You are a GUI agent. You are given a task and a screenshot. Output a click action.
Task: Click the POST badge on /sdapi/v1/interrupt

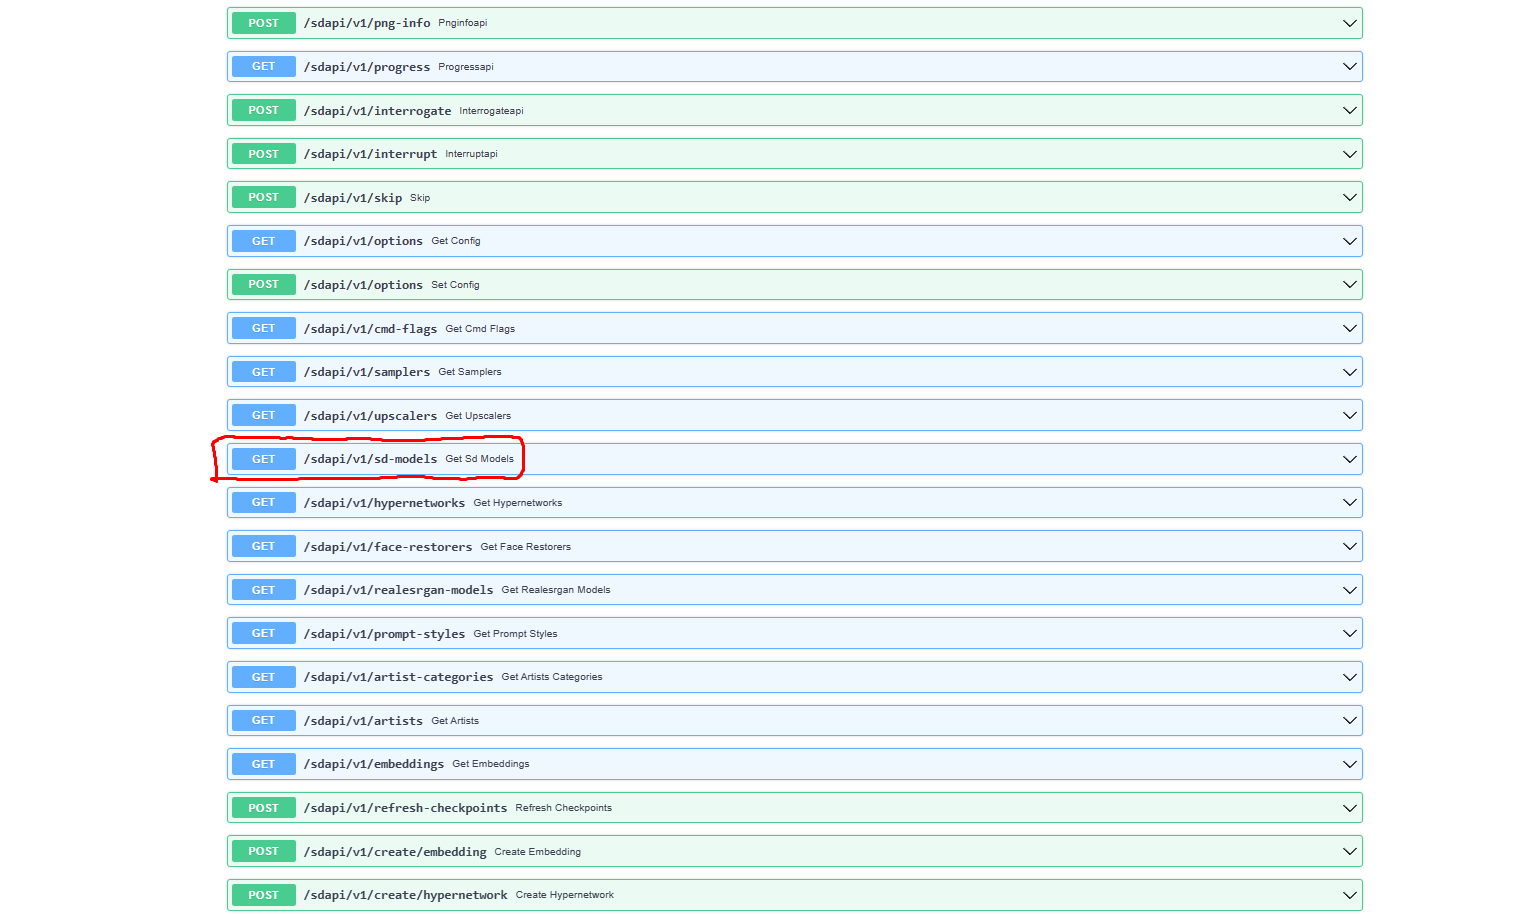(x=262, y=153)
